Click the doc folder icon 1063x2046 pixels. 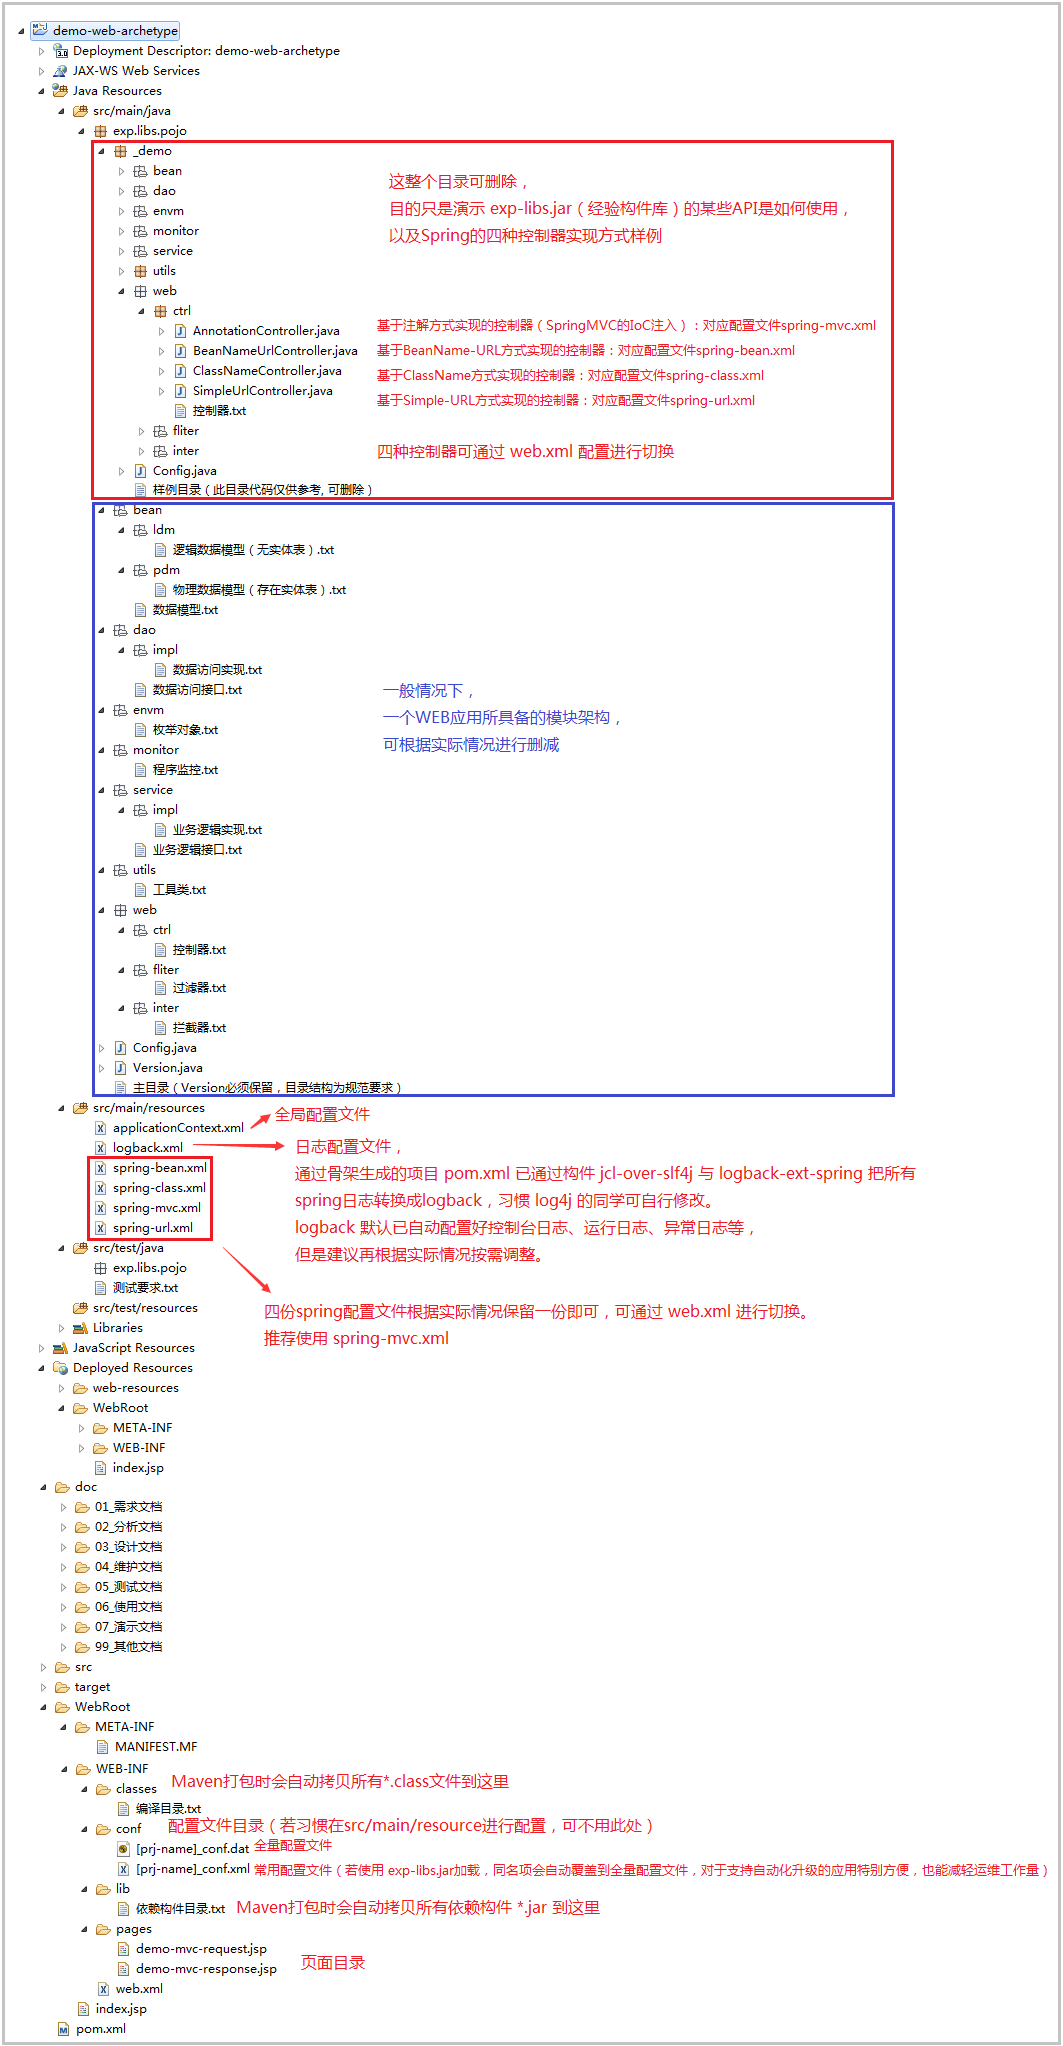[62, 1487]
